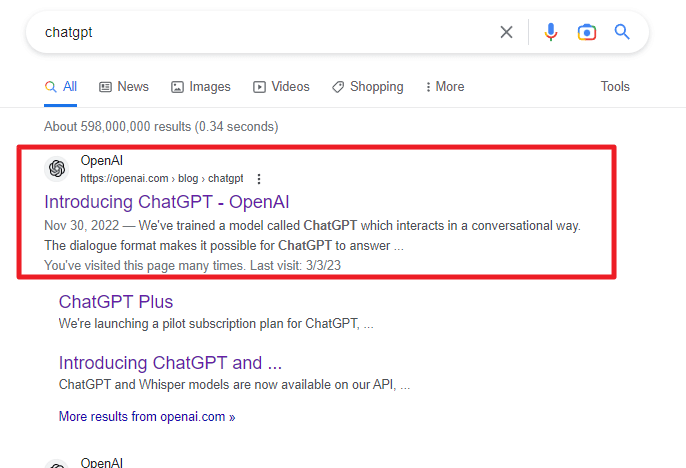Click the openai.com › blog › chatgpt URL

coord(162,178)
